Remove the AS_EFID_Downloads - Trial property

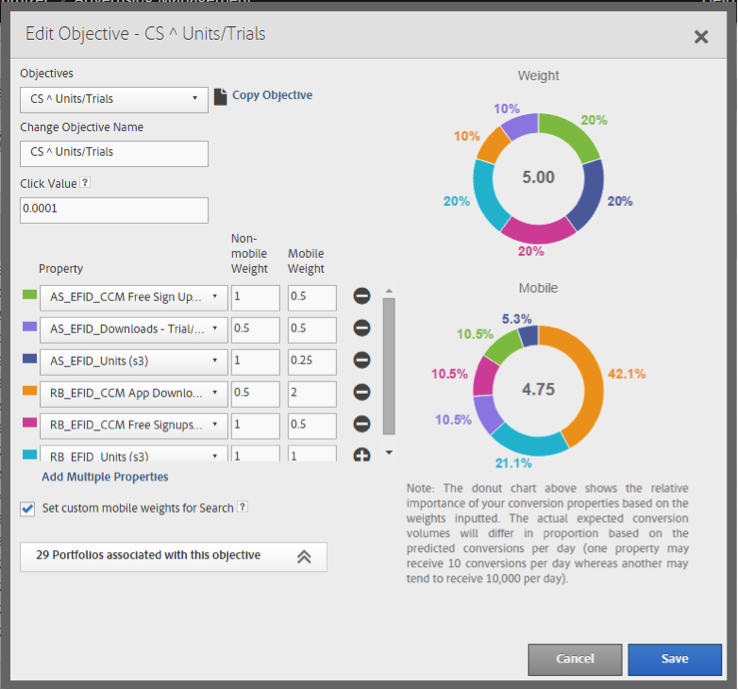[361, 328]
